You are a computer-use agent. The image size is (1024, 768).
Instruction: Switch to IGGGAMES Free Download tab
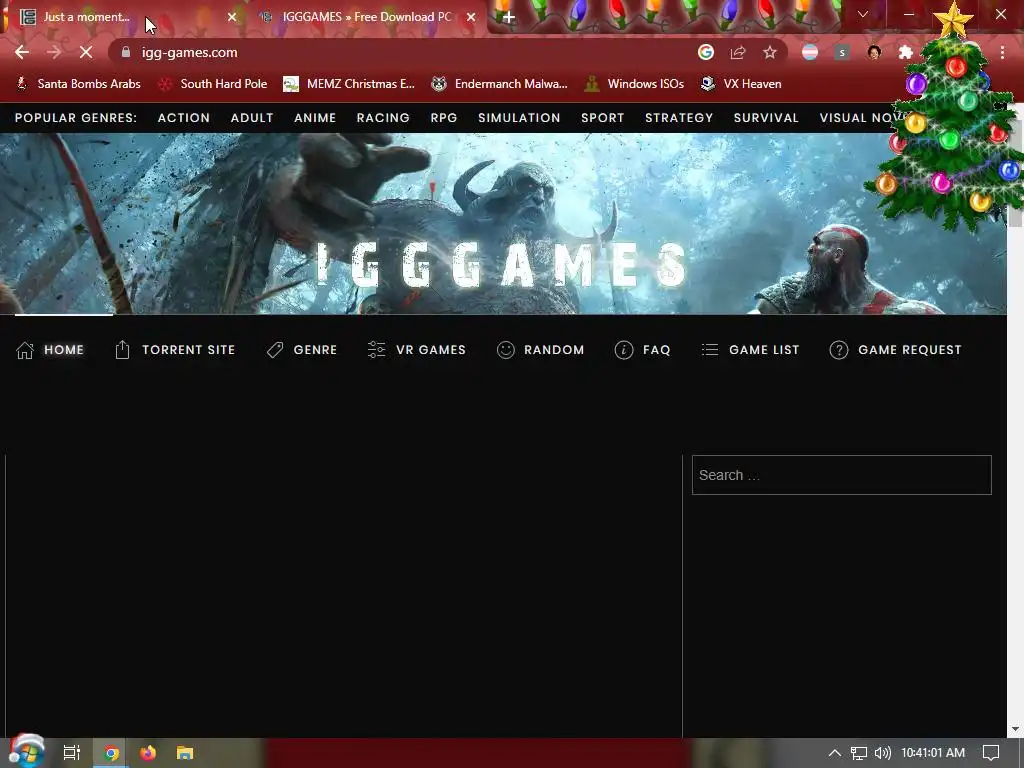pos(366,17)
